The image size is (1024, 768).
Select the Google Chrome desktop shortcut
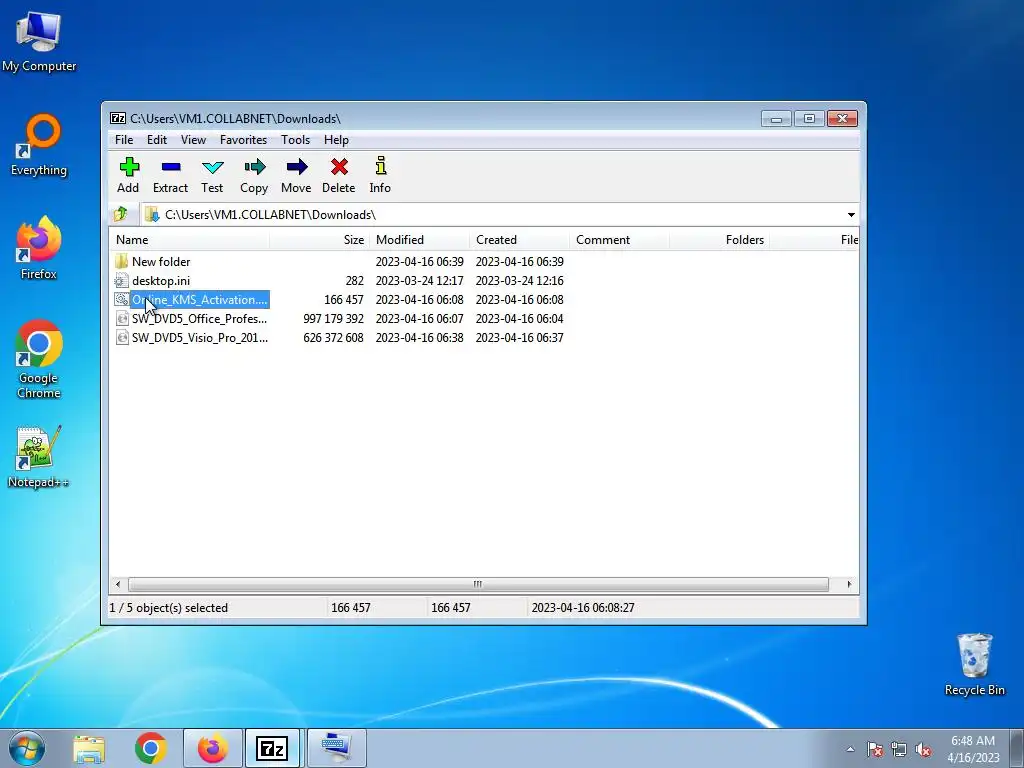pos(39,359)
